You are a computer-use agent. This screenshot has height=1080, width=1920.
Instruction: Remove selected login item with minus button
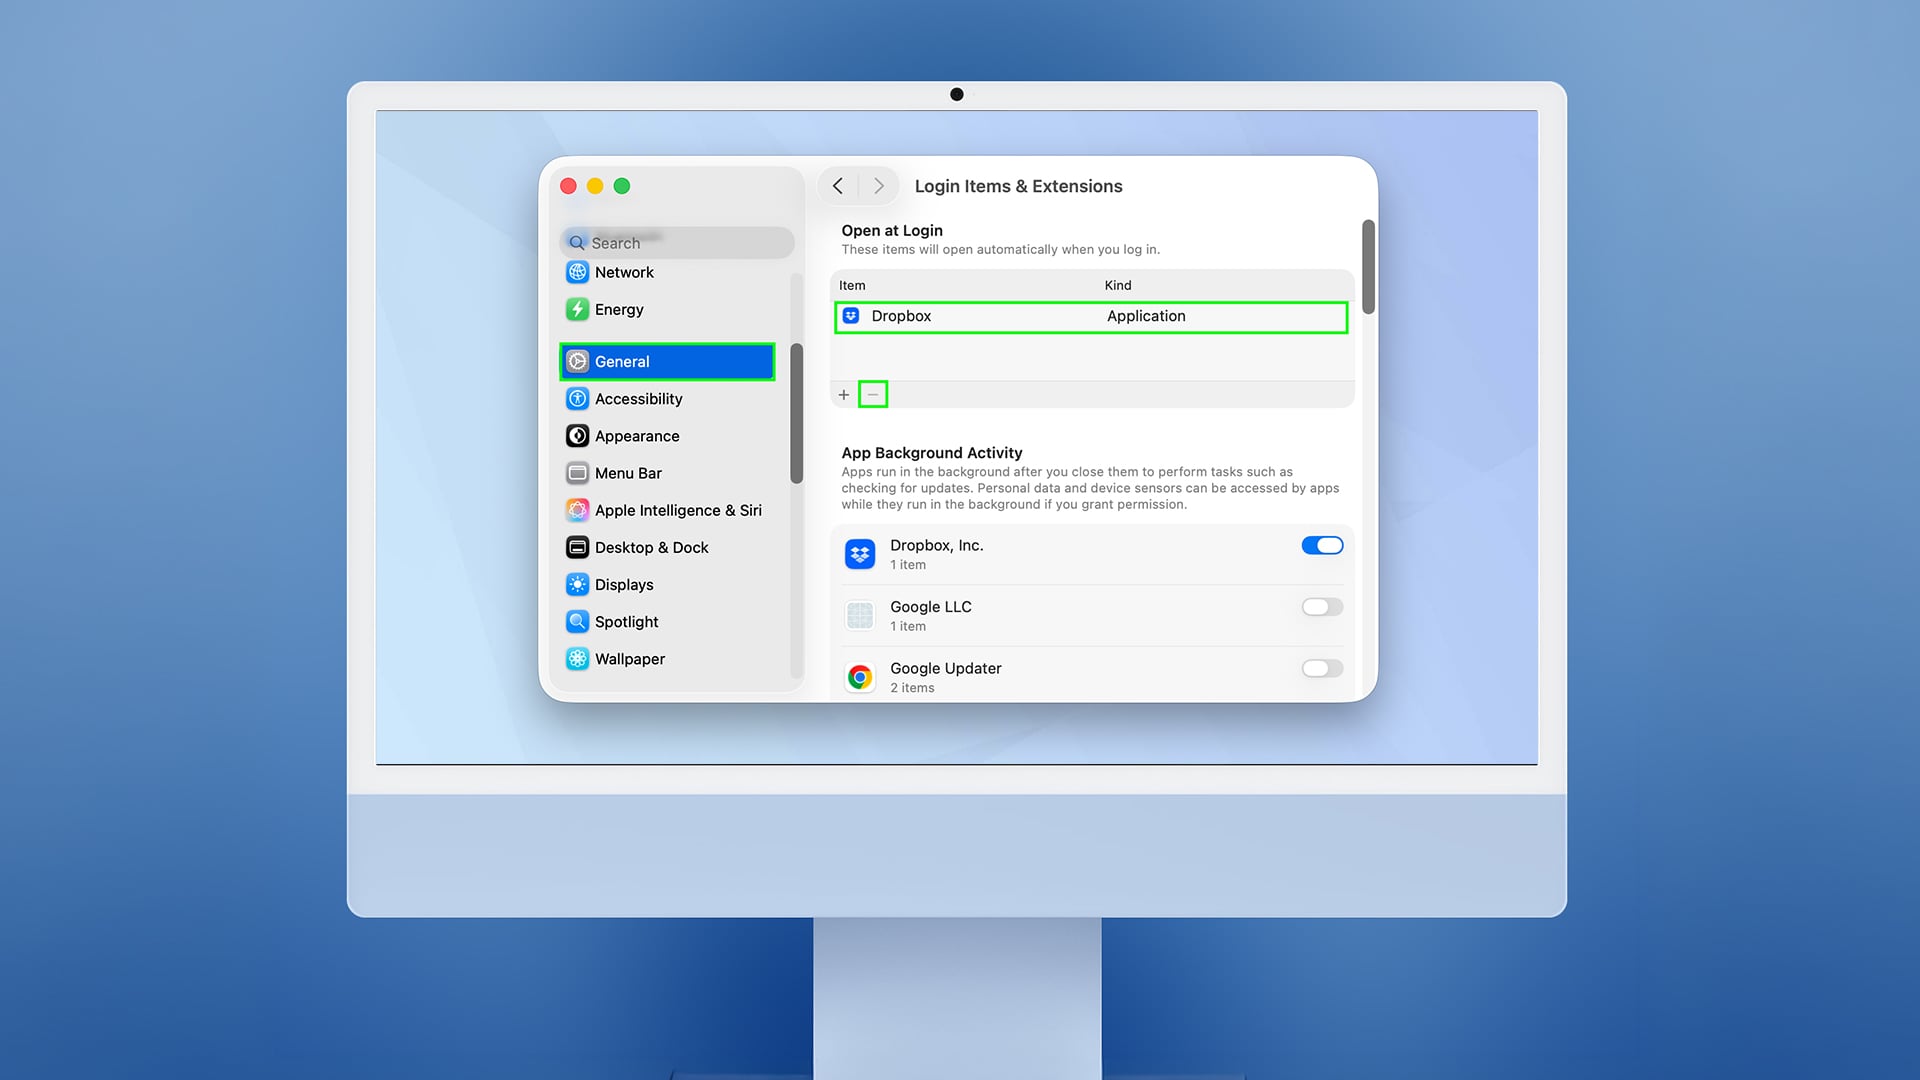point(873,395)
